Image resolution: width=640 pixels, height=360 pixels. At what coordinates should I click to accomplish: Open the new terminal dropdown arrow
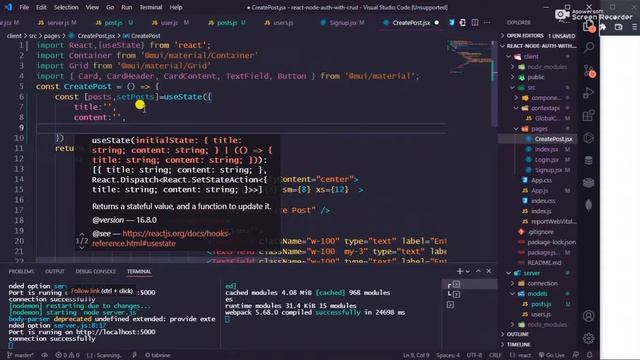[x=468, y=271]
